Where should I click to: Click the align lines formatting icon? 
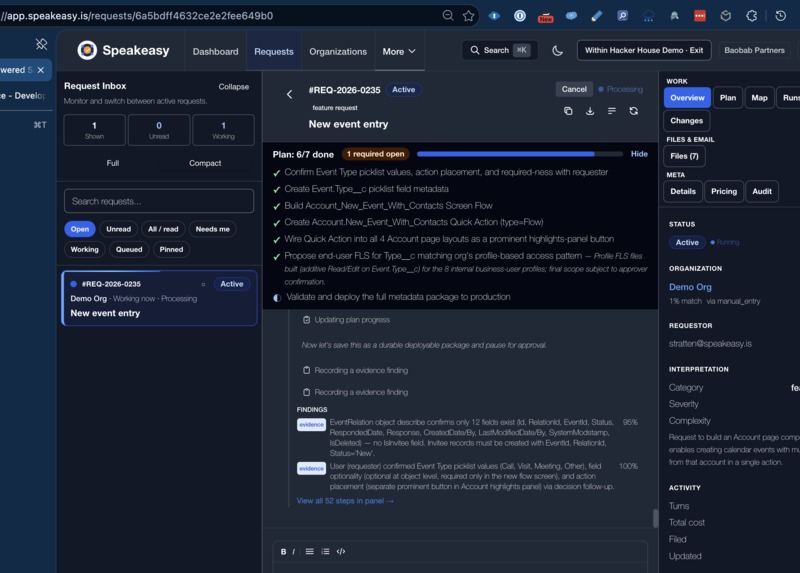[309, 552]
